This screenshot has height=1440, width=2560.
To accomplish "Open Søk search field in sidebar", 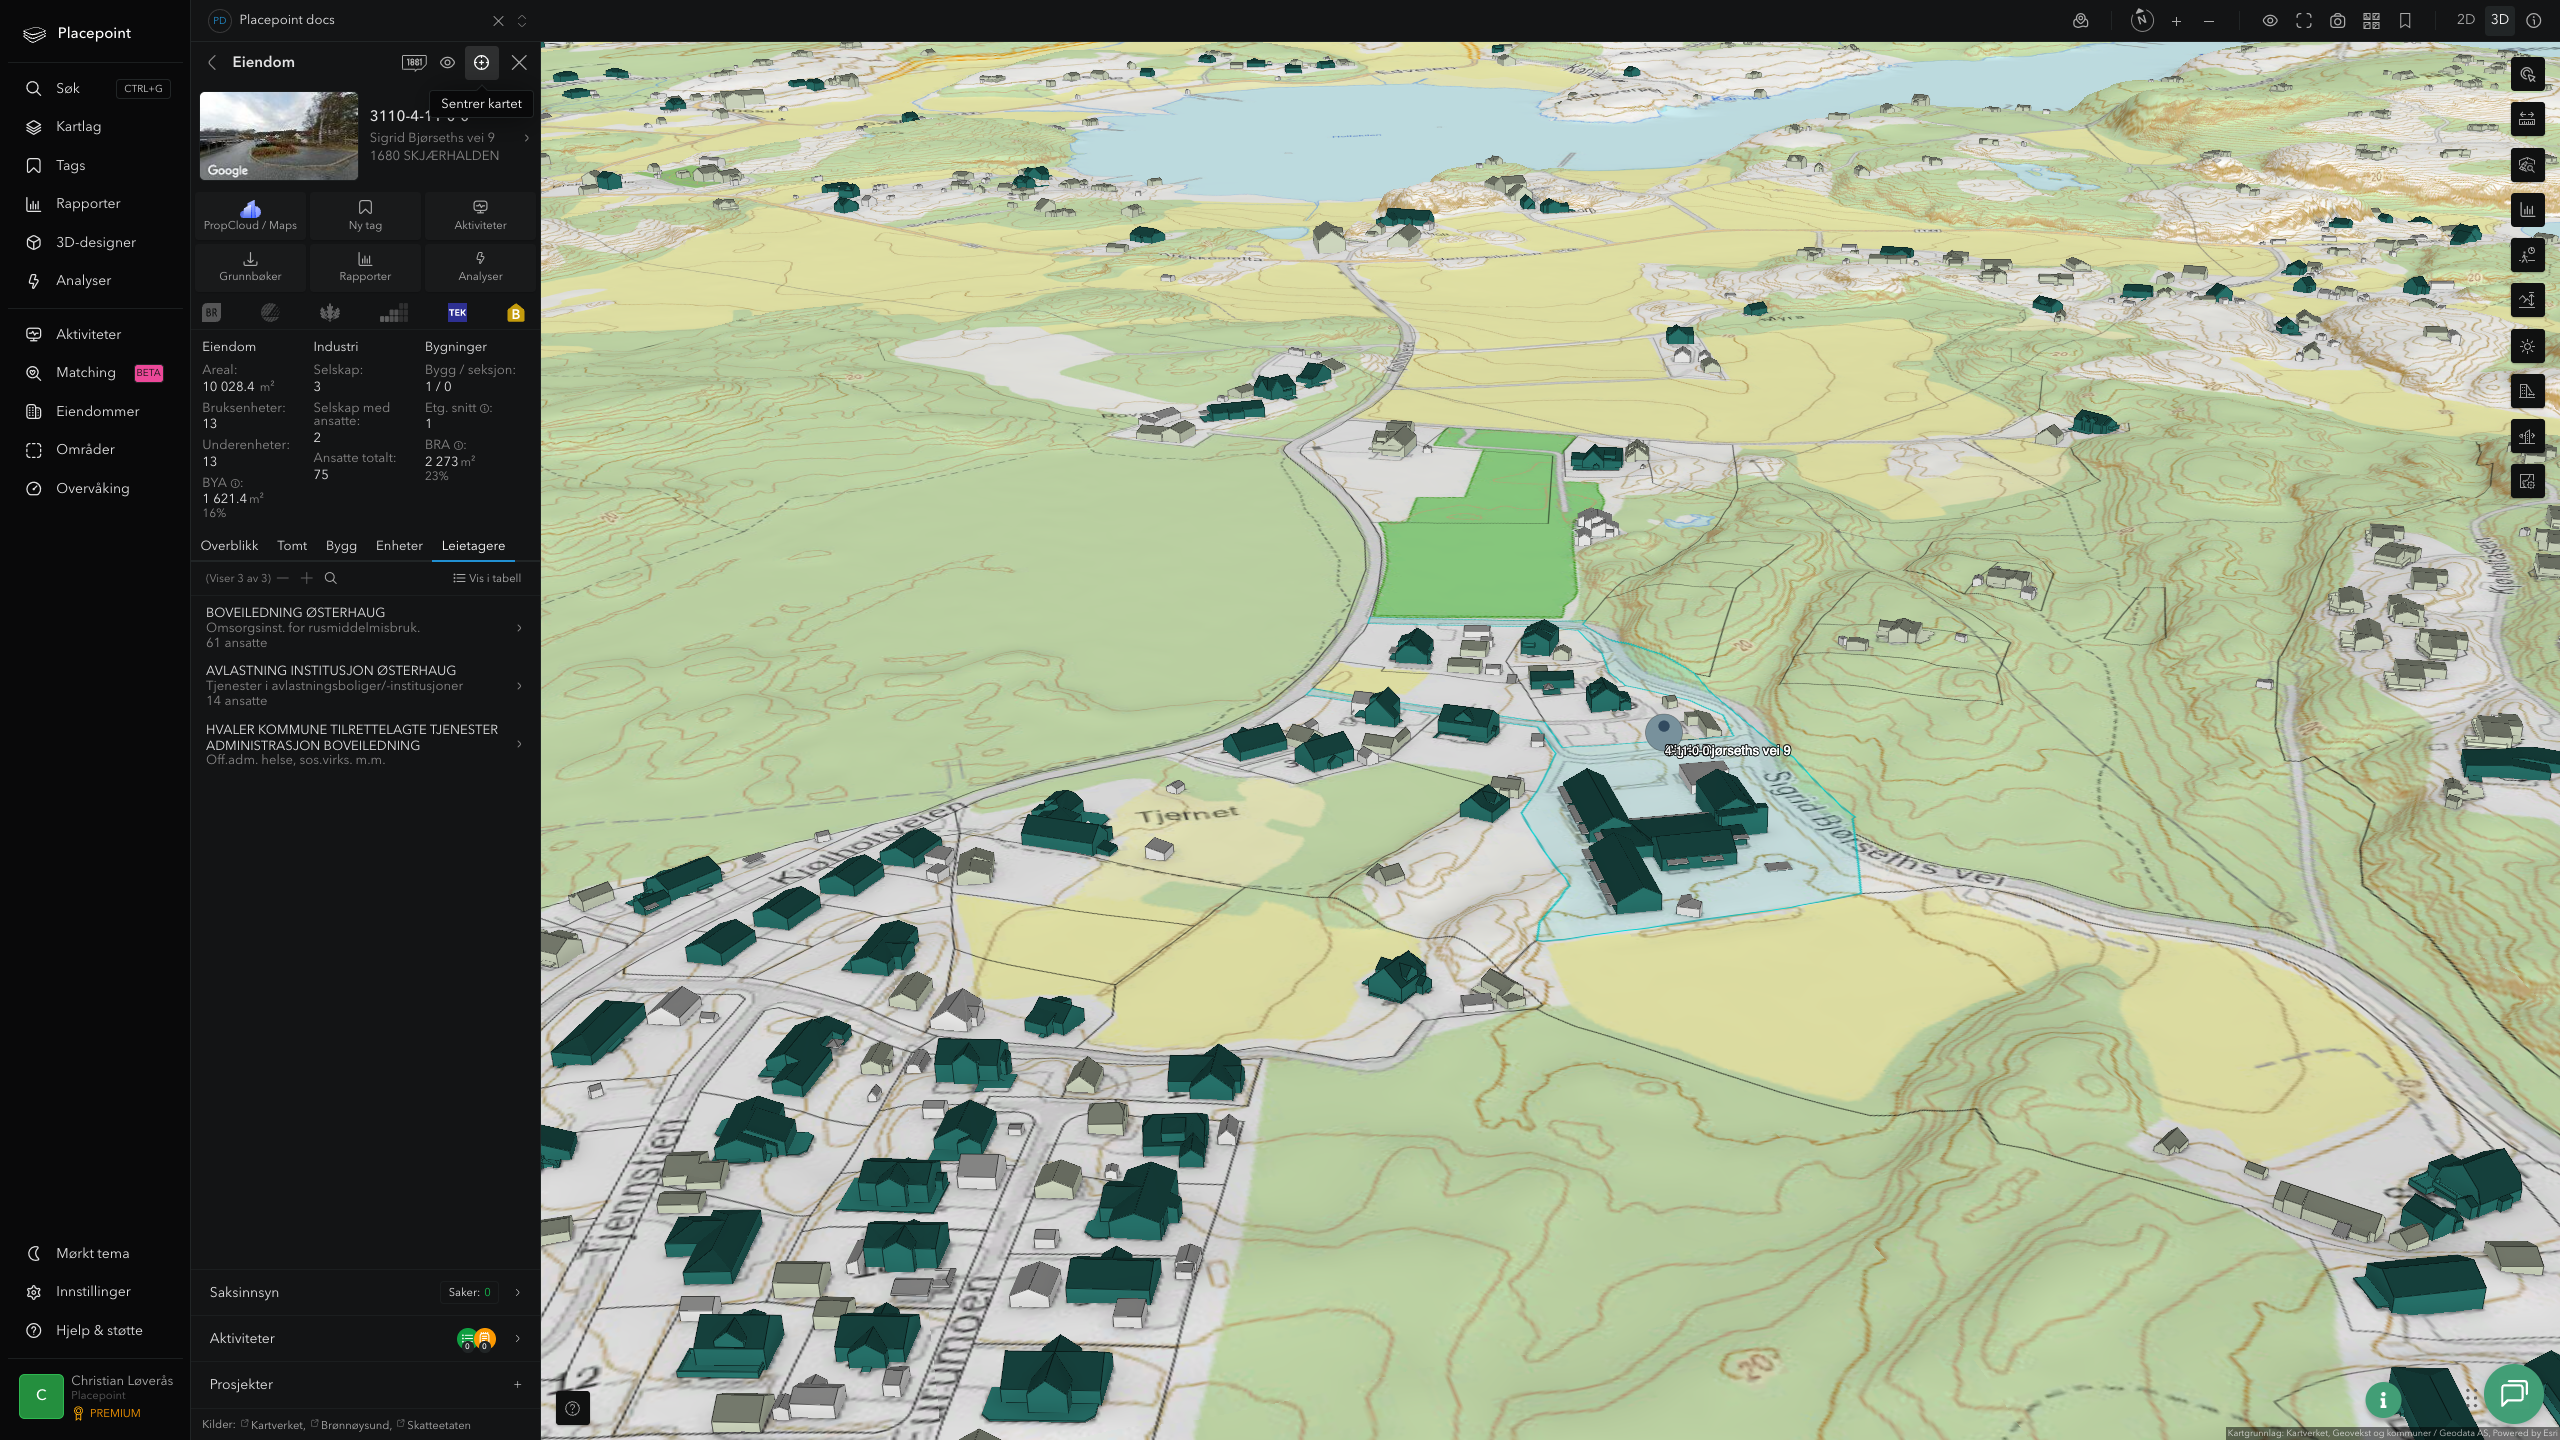I will pos(95,88).
